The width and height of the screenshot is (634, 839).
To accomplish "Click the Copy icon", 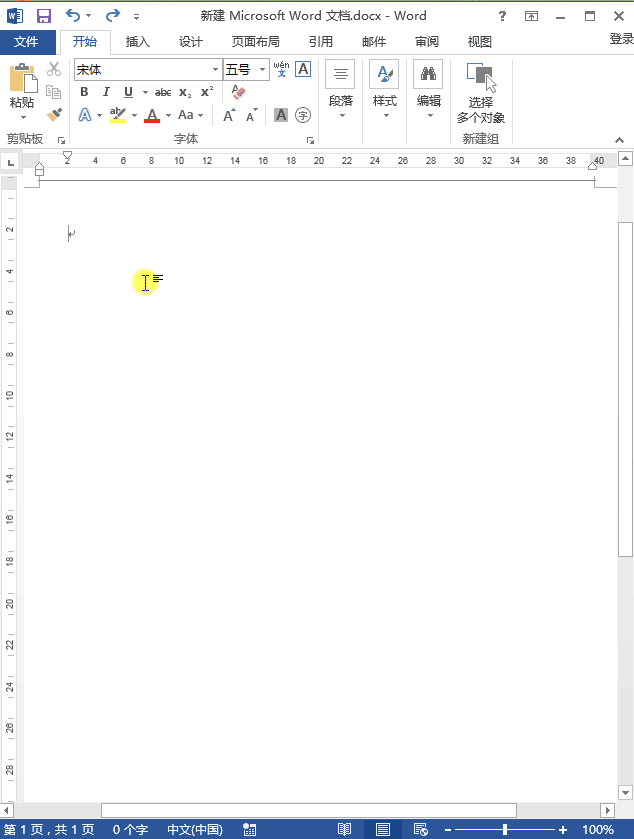I will point(54,92).
